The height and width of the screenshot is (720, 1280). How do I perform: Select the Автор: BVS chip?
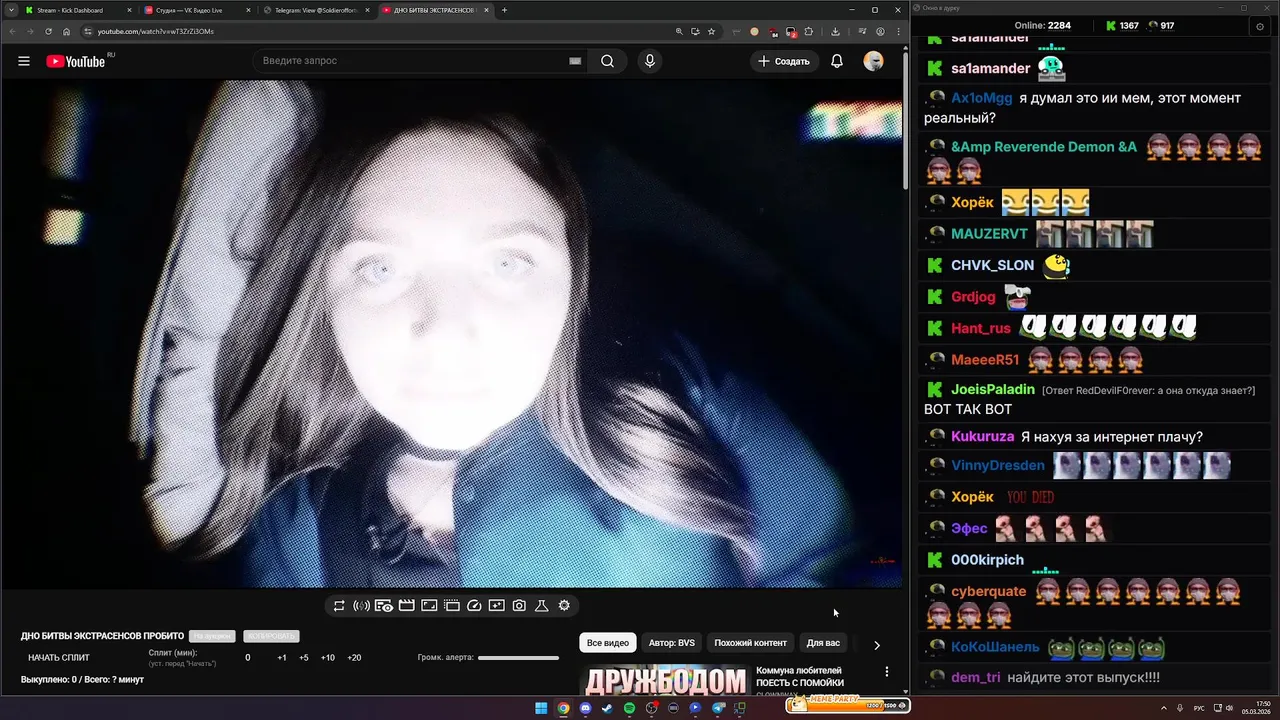(672, 643)
